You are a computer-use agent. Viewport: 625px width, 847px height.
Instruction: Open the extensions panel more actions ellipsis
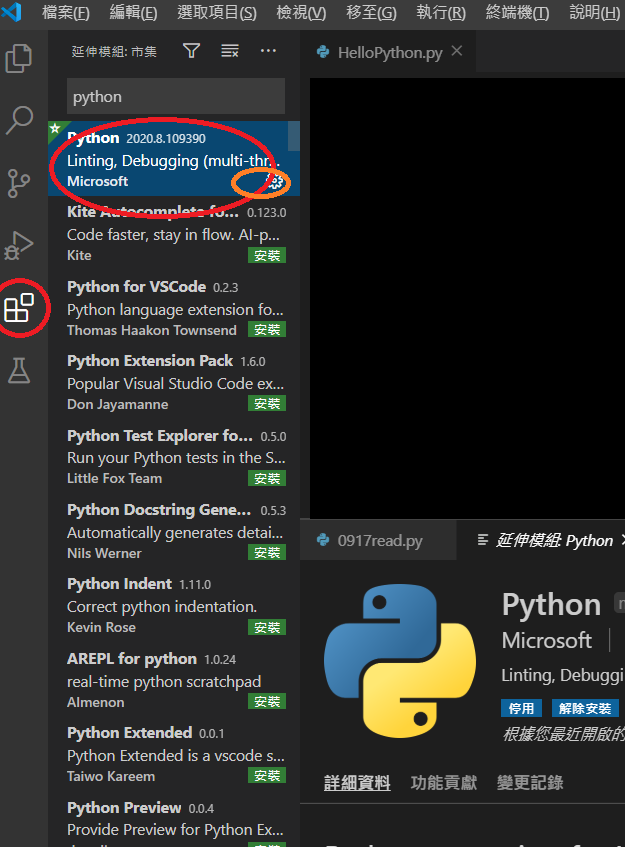pos(268,51)
